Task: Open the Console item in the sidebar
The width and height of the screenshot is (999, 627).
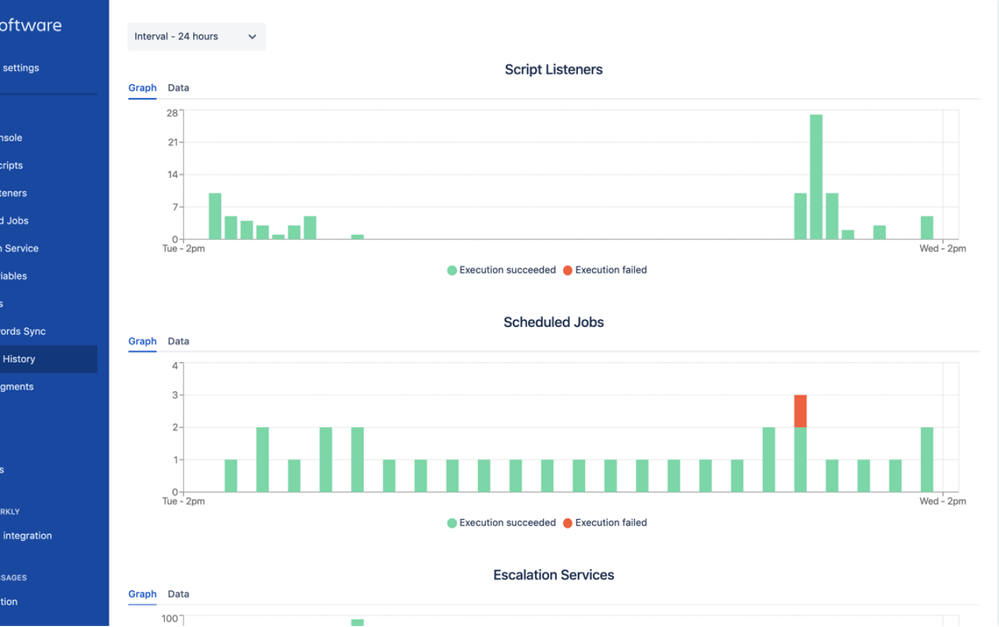Action: point(11,138)
